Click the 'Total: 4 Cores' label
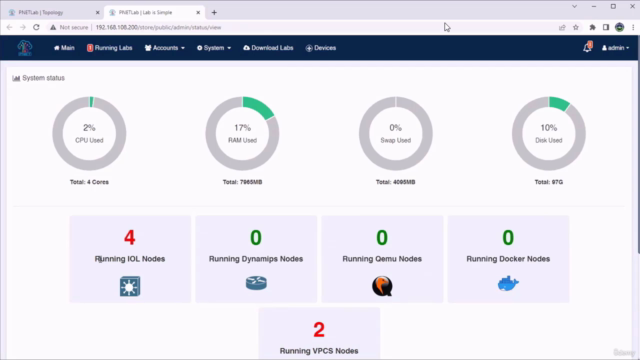The image size is (640, 360). (89, 182)
